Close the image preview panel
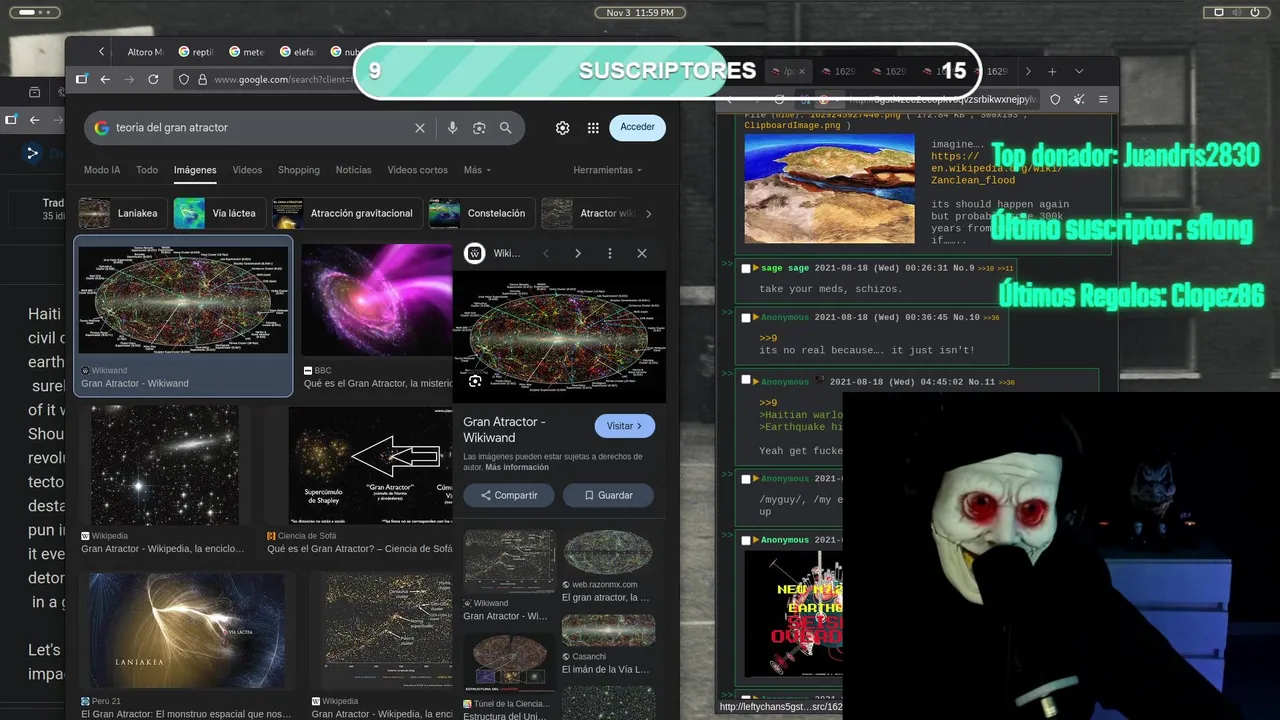 point(642,254)
